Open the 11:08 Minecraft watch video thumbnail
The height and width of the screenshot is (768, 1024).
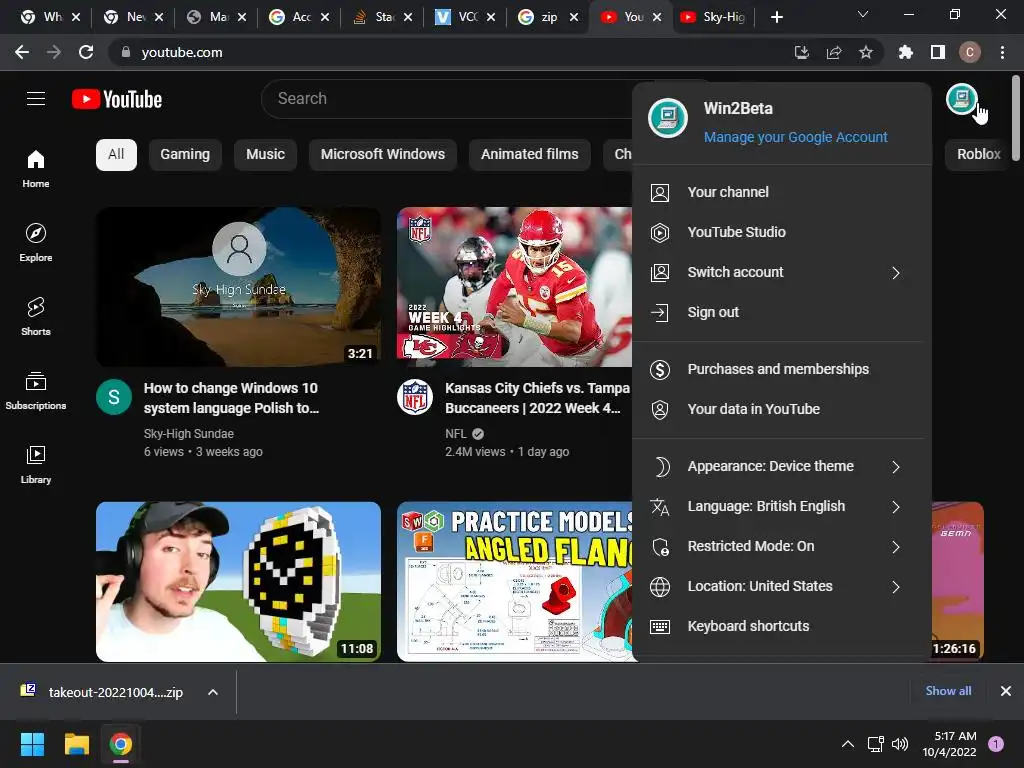pos(238,581)
